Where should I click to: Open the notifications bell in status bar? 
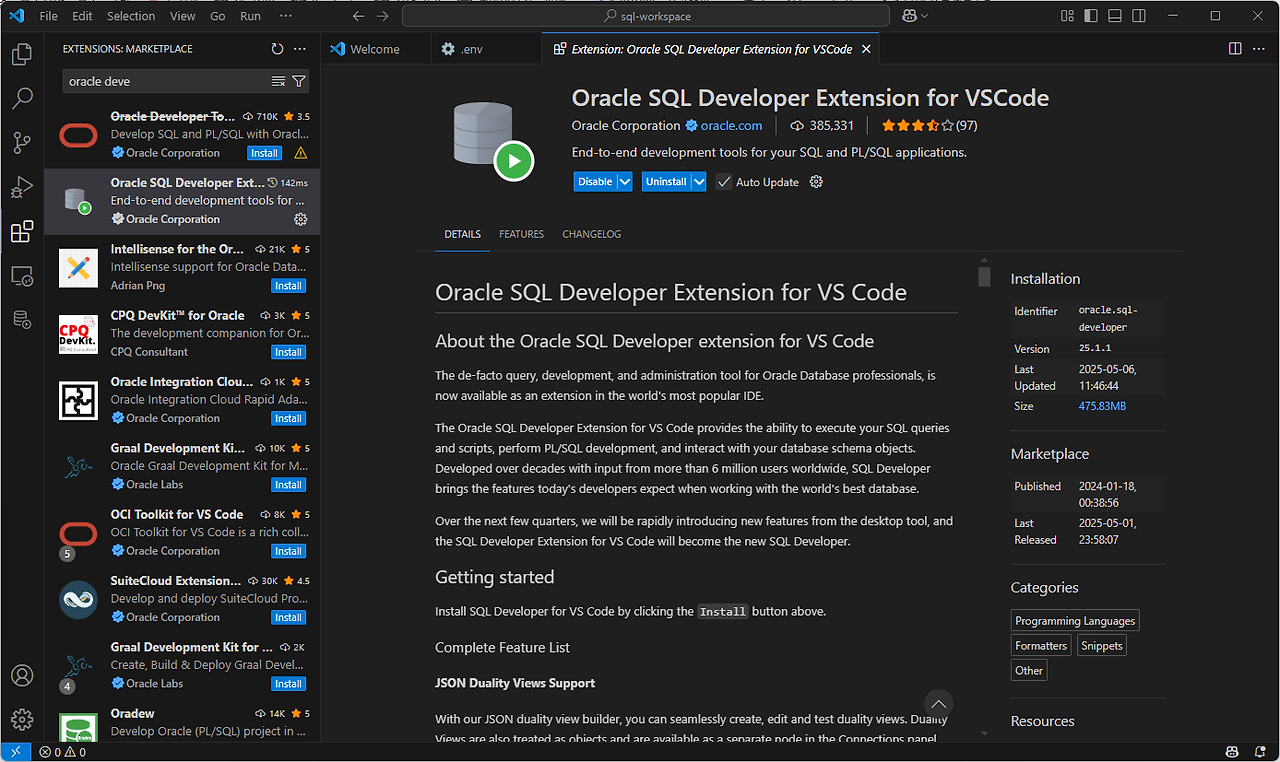pos(1259,752)
